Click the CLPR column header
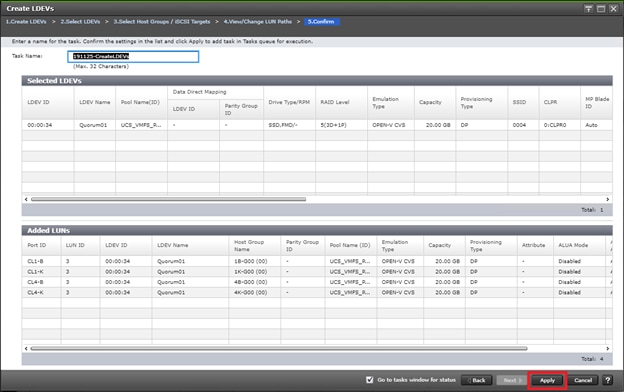Image resolution: width=624 pixels, height=392 pixels. [x=560, y=102]
